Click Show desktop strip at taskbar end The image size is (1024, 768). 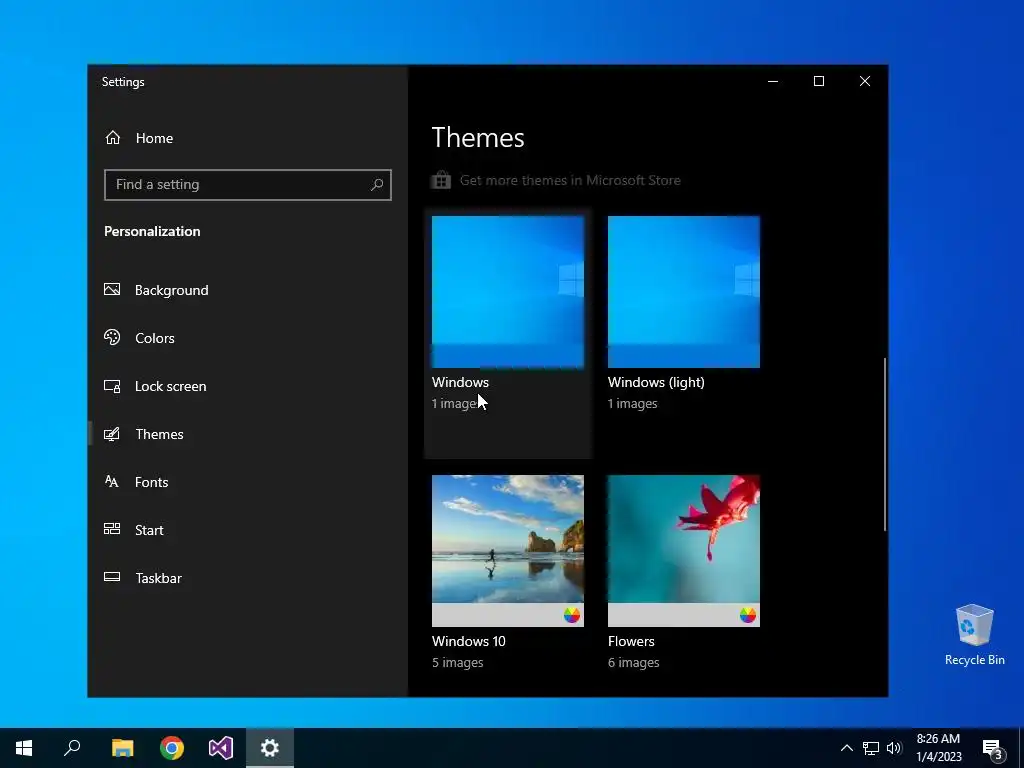pos(1021,748)
